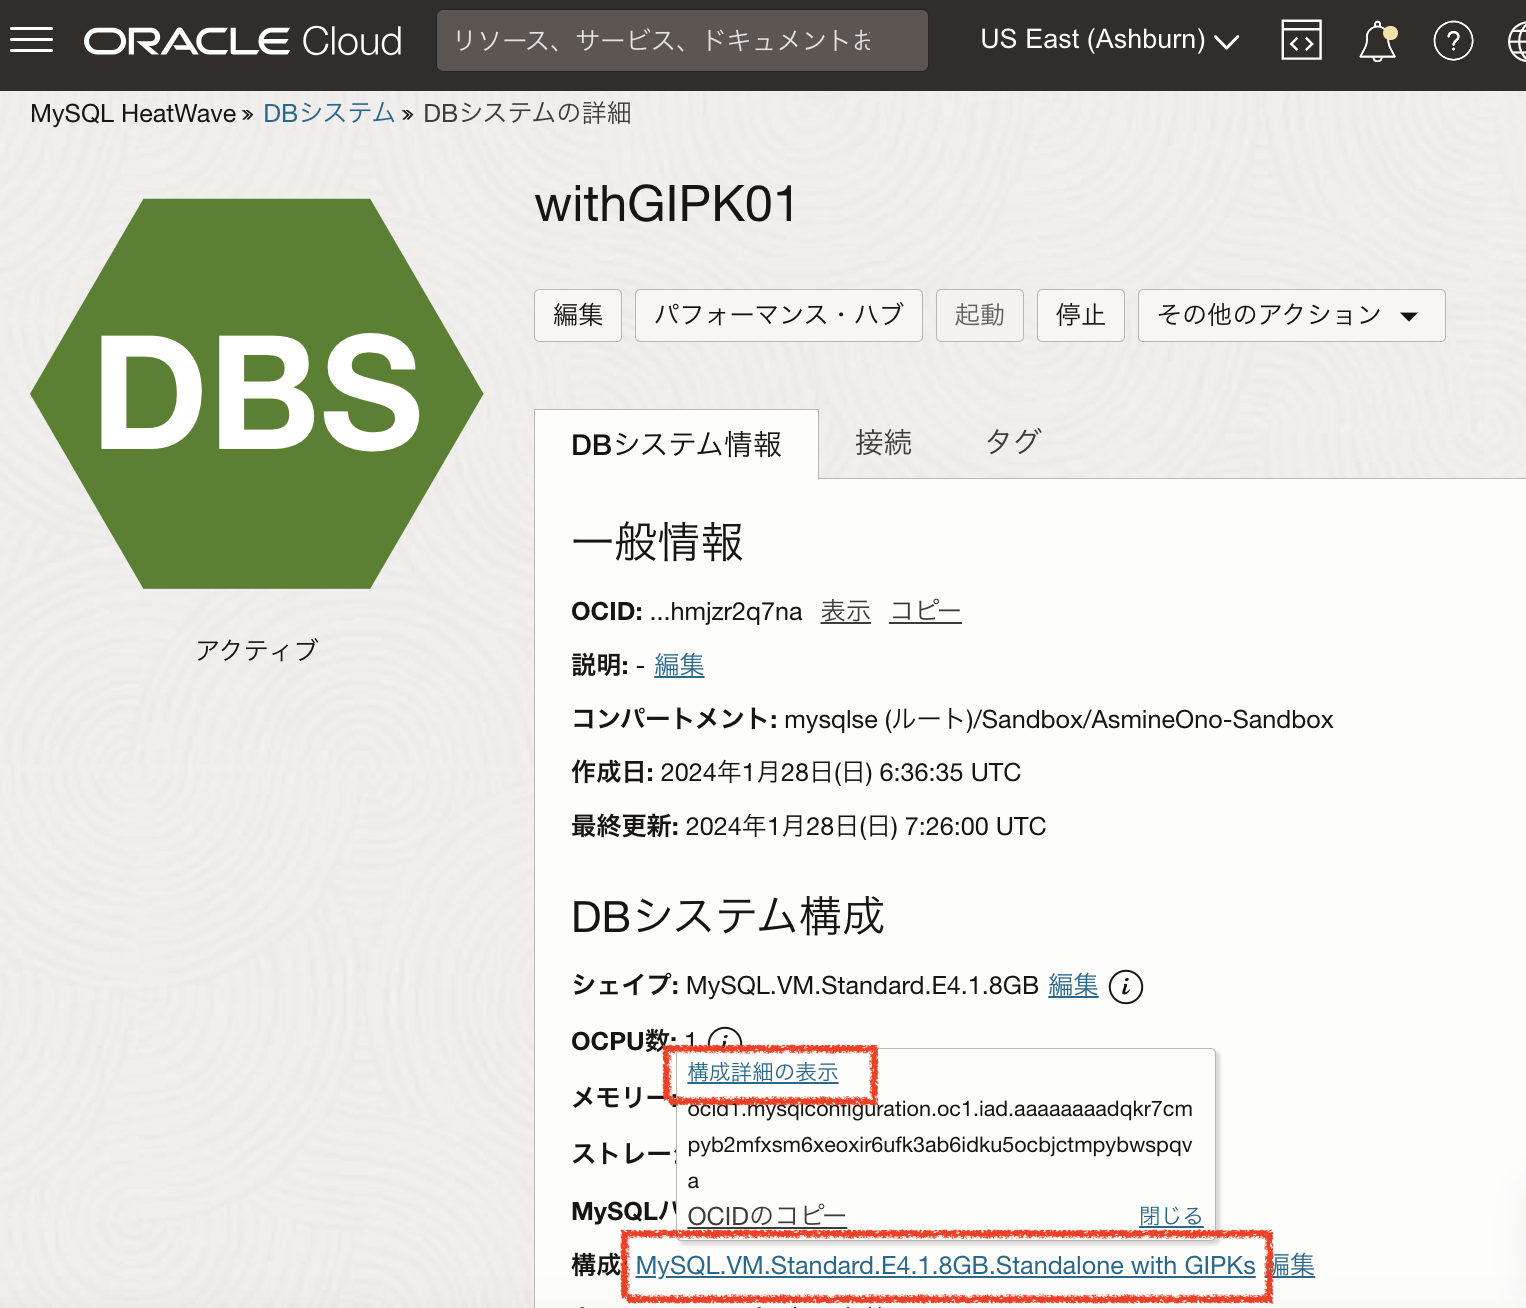Close the popup with 閉じる

click(1171, 1216)
